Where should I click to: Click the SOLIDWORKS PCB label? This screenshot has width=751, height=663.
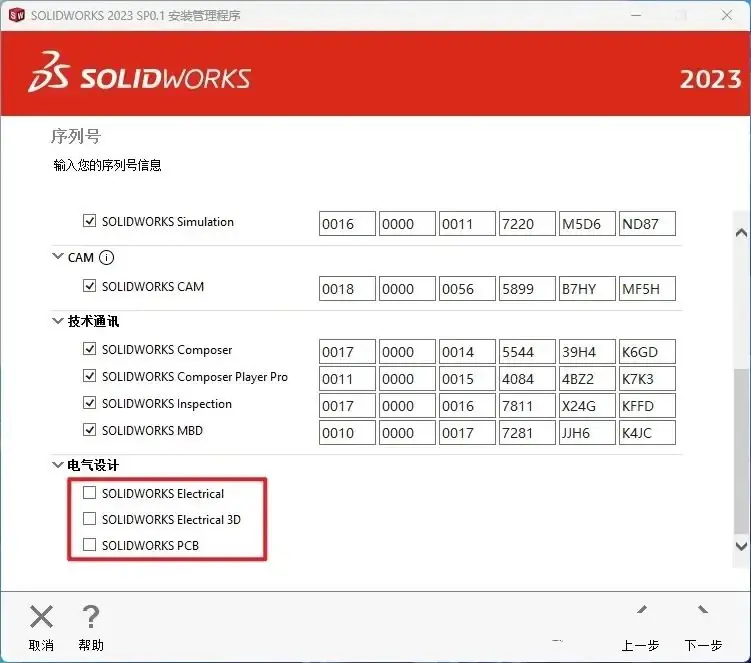pos(150,546)
